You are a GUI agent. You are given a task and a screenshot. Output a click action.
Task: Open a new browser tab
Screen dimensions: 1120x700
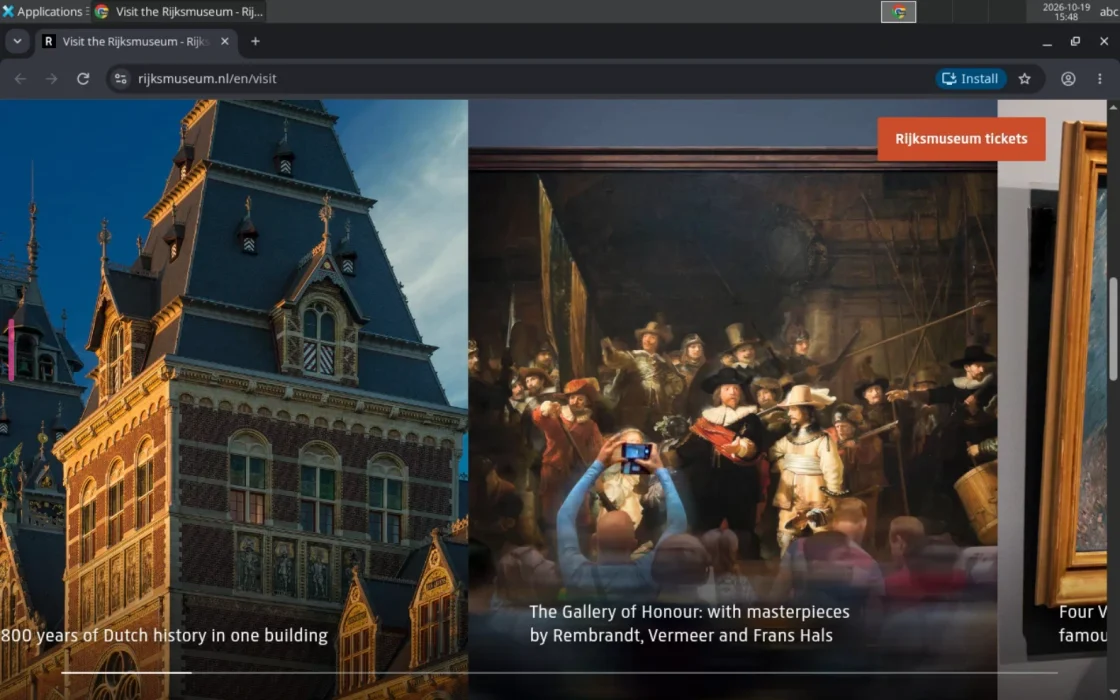pyautogui.click(x=255, y=41)
